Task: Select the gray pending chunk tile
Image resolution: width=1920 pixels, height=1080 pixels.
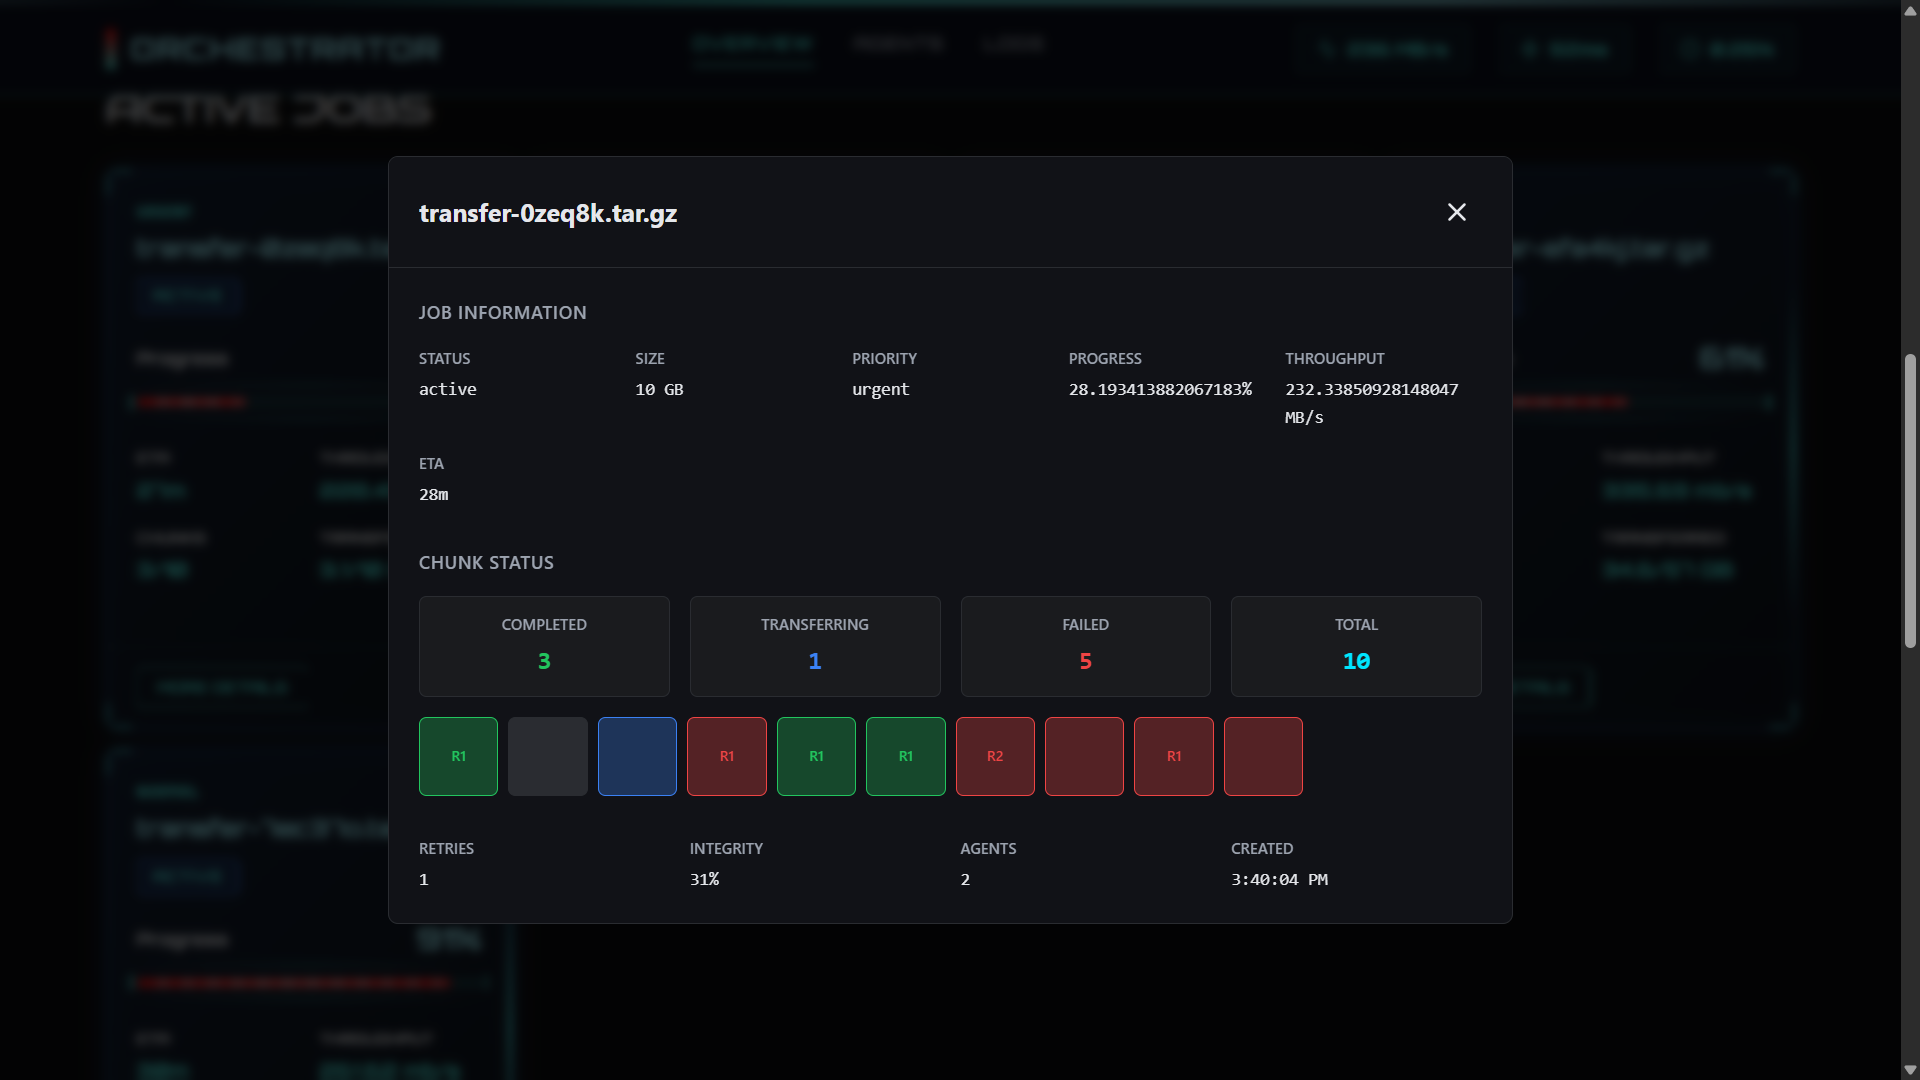Action: pos(547,756)
